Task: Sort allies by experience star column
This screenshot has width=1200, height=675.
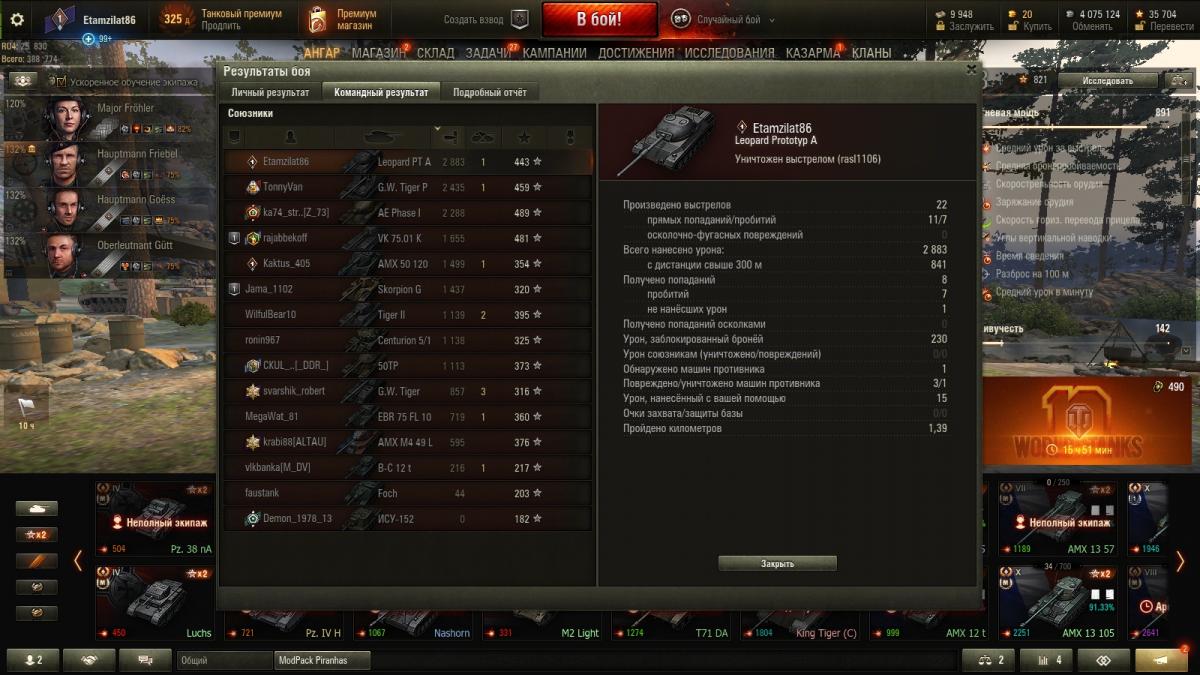Action: point(524,136)
